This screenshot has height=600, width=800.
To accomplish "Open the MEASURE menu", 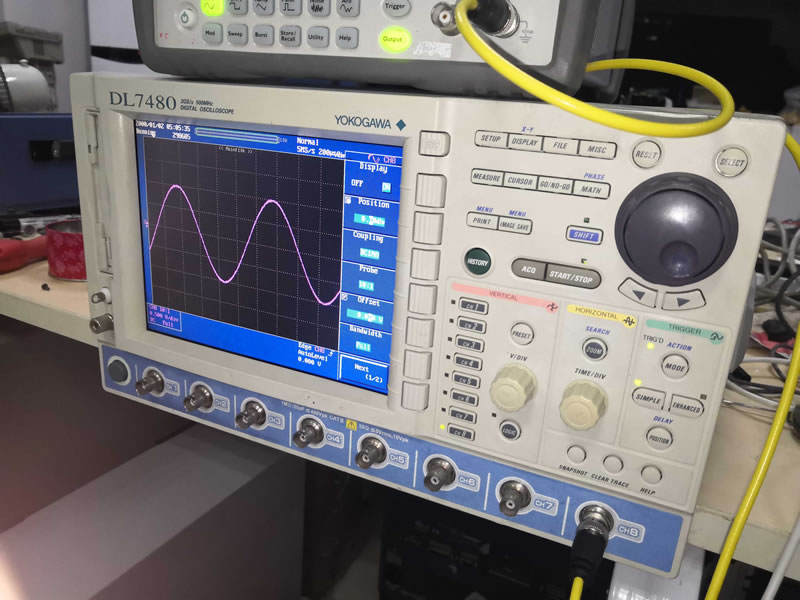I will [486, 177].
